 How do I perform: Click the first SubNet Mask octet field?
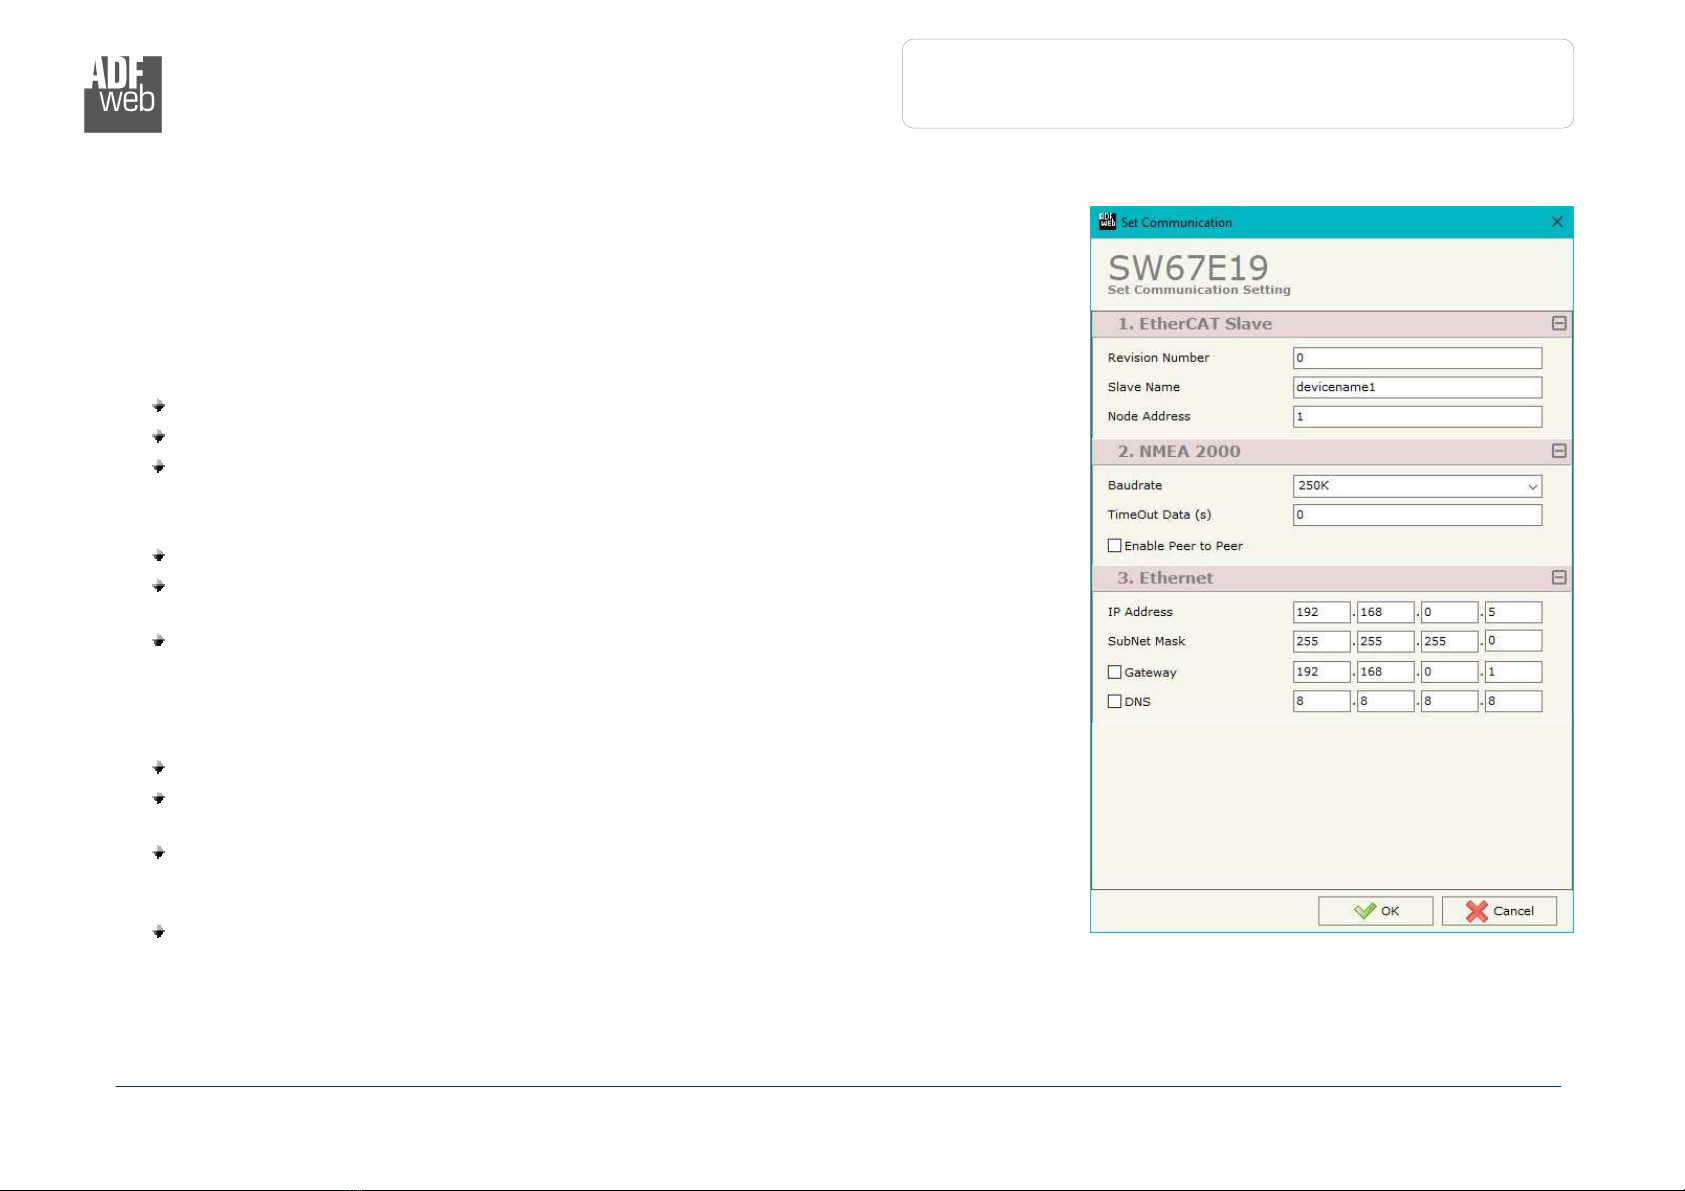pyautogui.click(x=1321, y=641)
